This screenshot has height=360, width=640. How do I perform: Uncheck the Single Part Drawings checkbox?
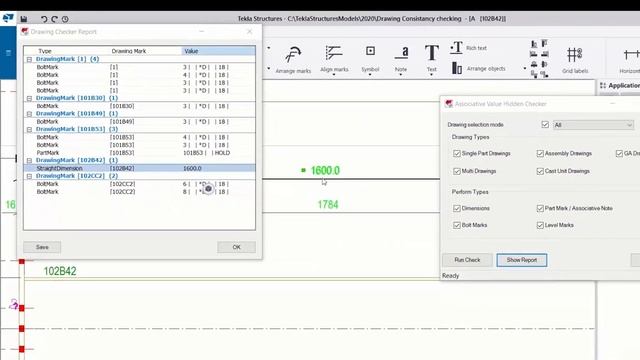(457, 153)
